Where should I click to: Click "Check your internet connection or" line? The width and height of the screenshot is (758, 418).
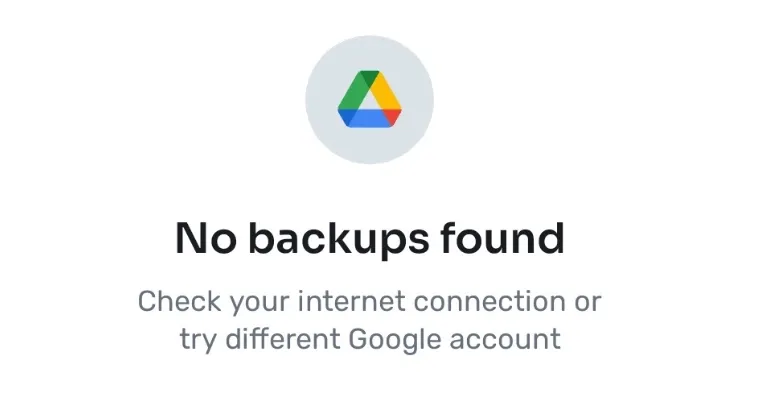pos(369,302)
